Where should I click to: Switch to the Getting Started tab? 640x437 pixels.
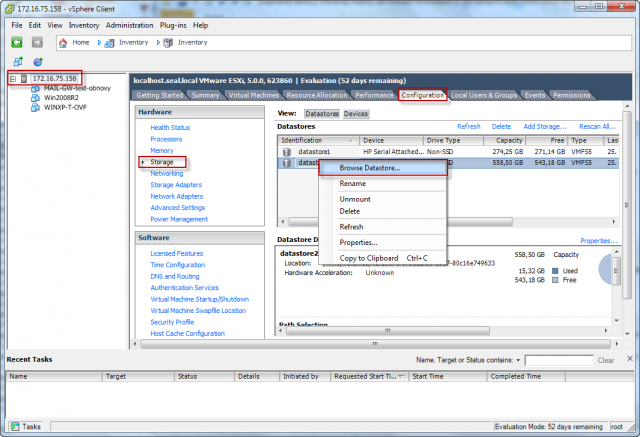click(x=160, y=95)
